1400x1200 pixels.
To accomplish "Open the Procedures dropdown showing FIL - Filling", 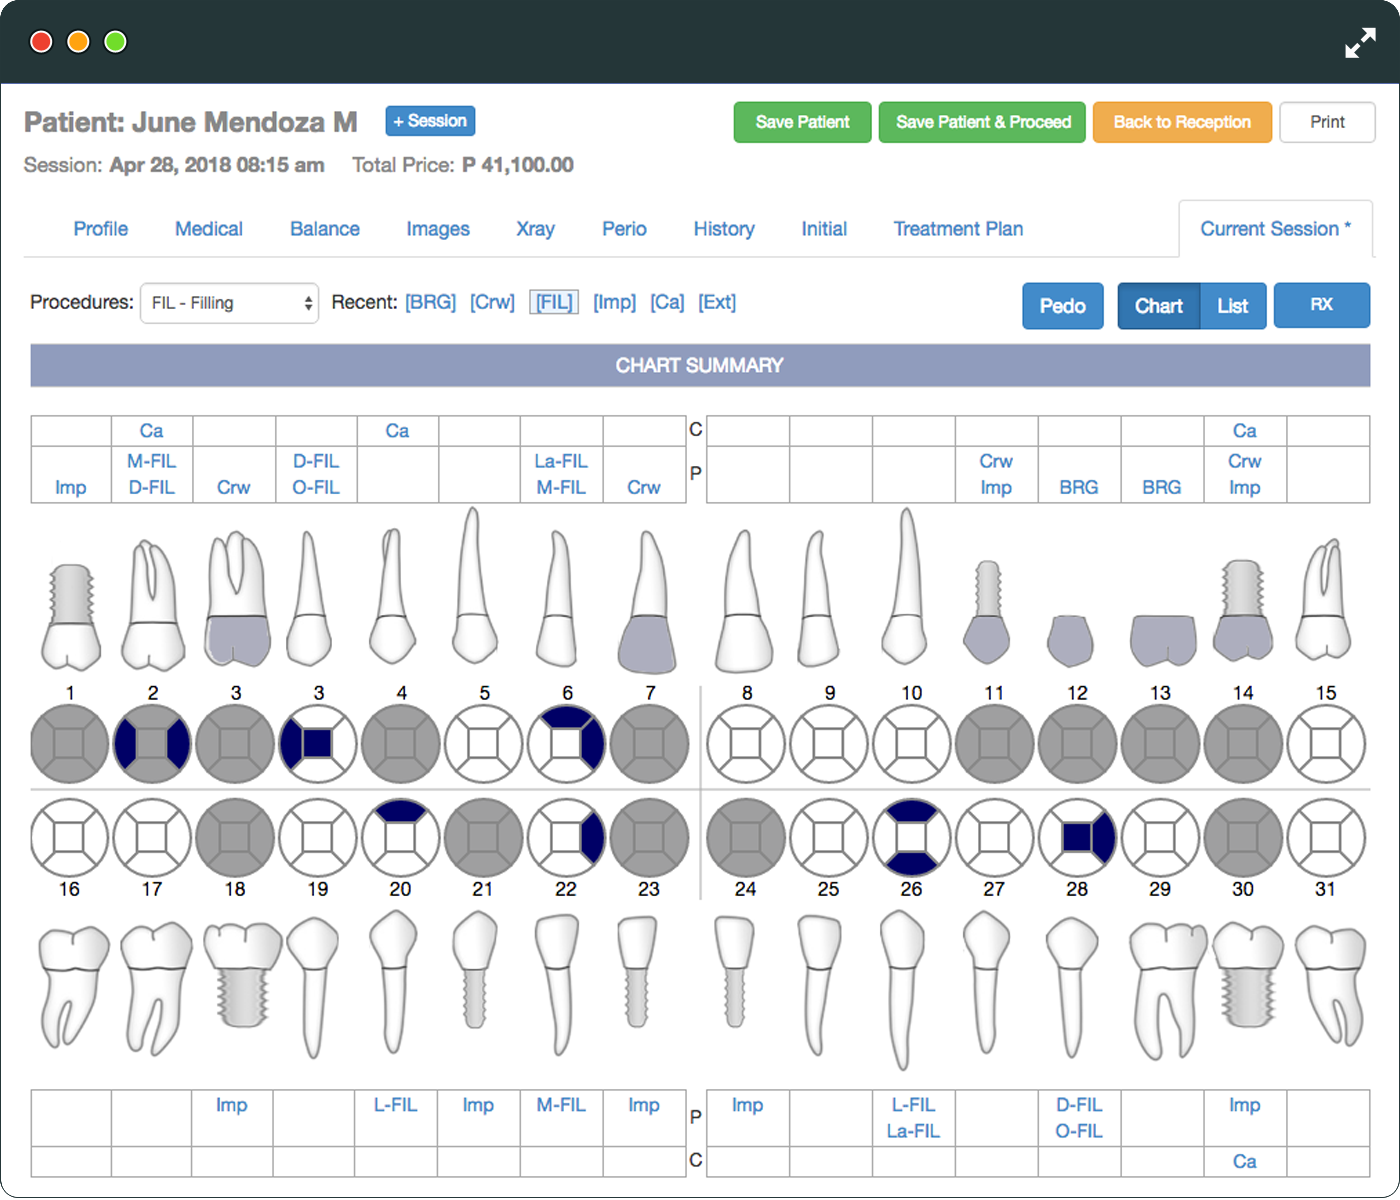I will (229, 303).
